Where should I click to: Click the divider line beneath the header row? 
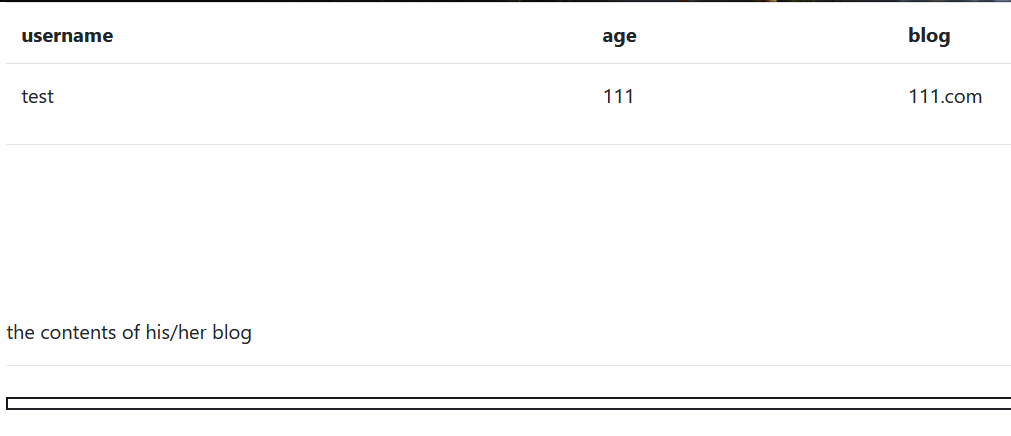pos(509,63)
